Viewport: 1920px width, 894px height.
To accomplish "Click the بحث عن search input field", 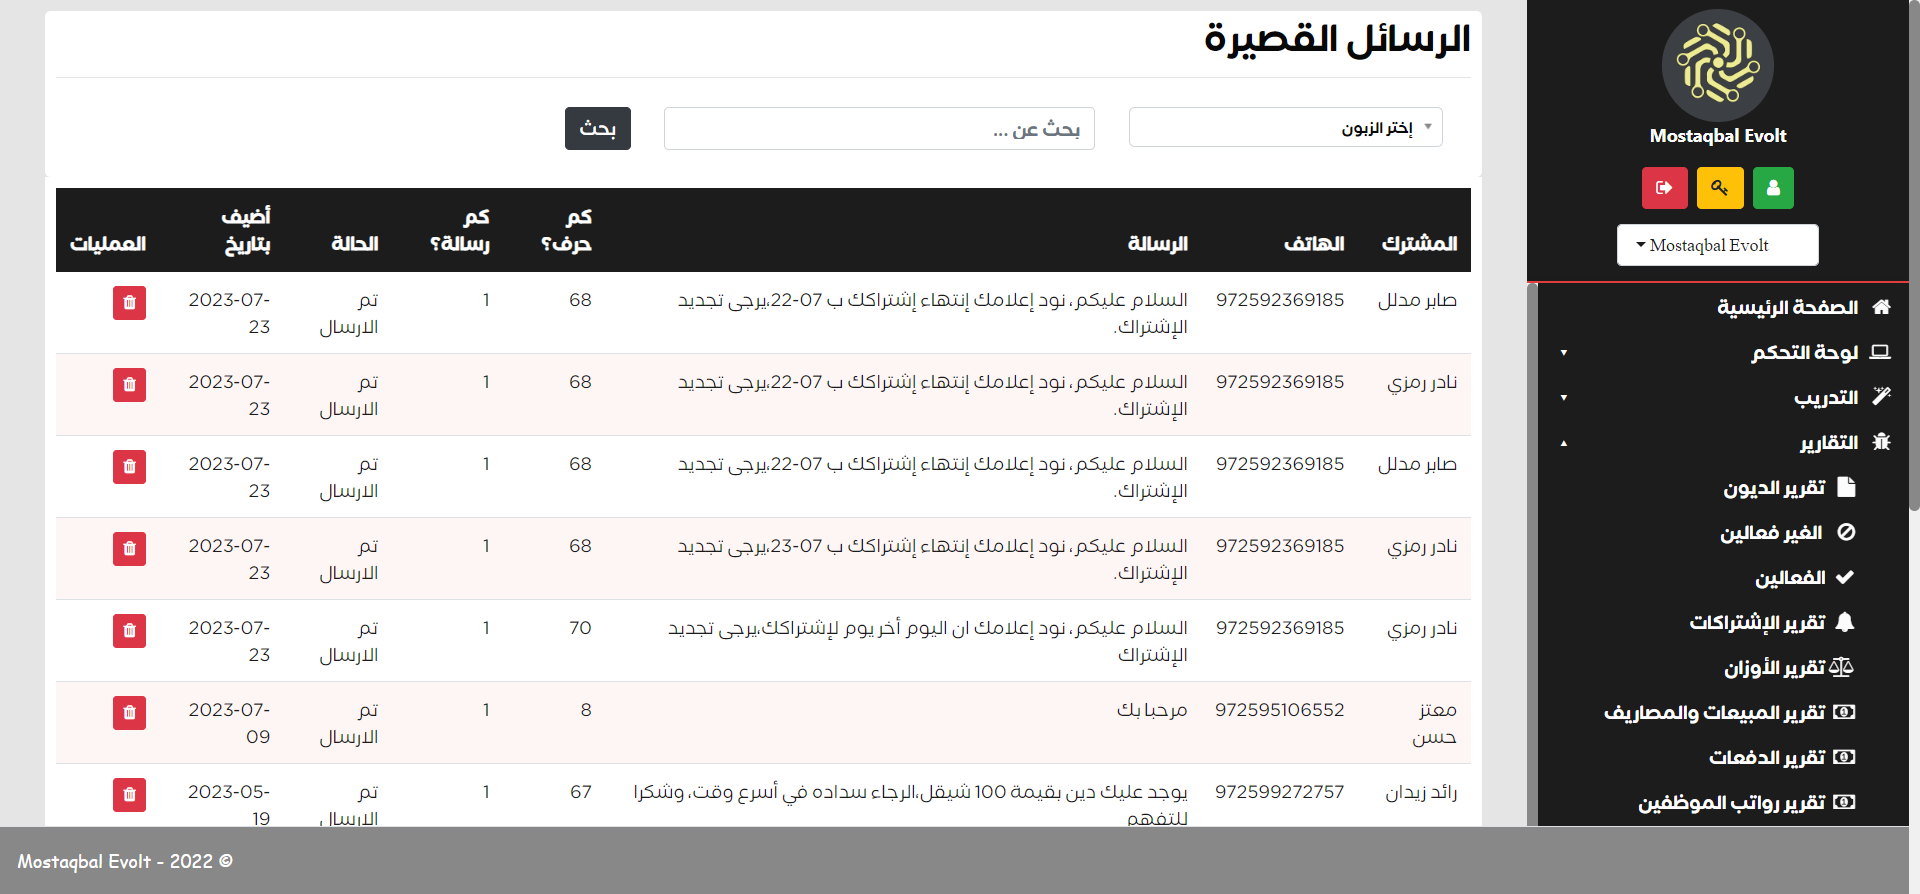I will [879, 129].
